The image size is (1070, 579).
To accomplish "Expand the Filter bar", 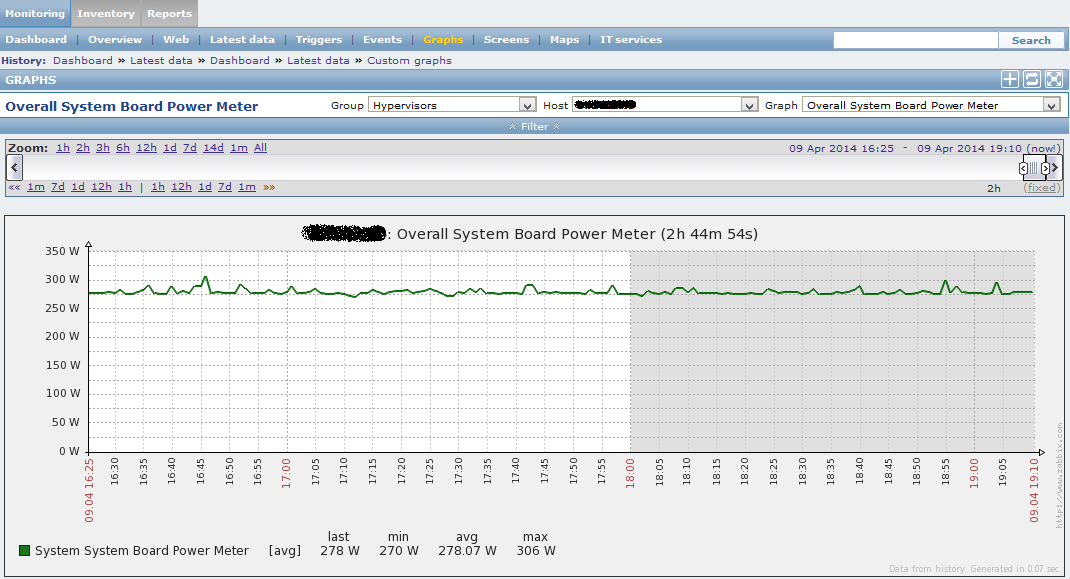I will [x=534, y=126].
